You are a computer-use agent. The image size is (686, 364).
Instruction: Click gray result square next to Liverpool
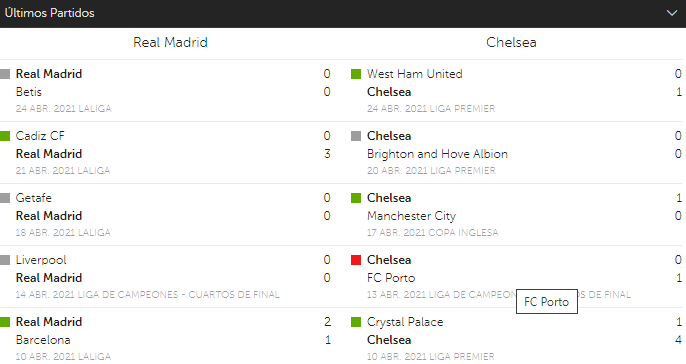(5, 260)
